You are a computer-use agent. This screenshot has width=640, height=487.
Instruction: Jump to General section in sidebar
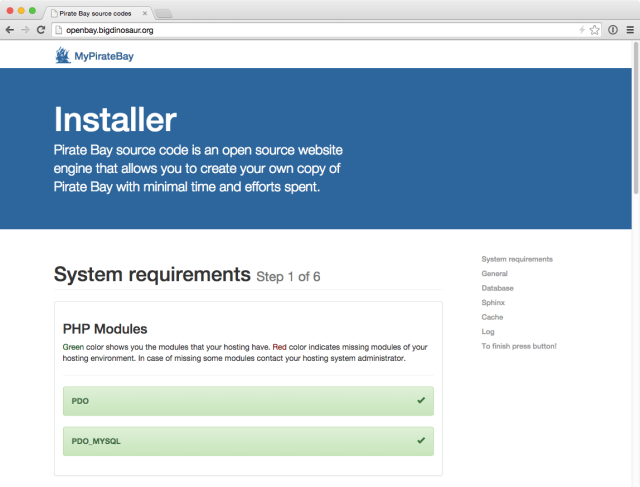pos(494,273)
